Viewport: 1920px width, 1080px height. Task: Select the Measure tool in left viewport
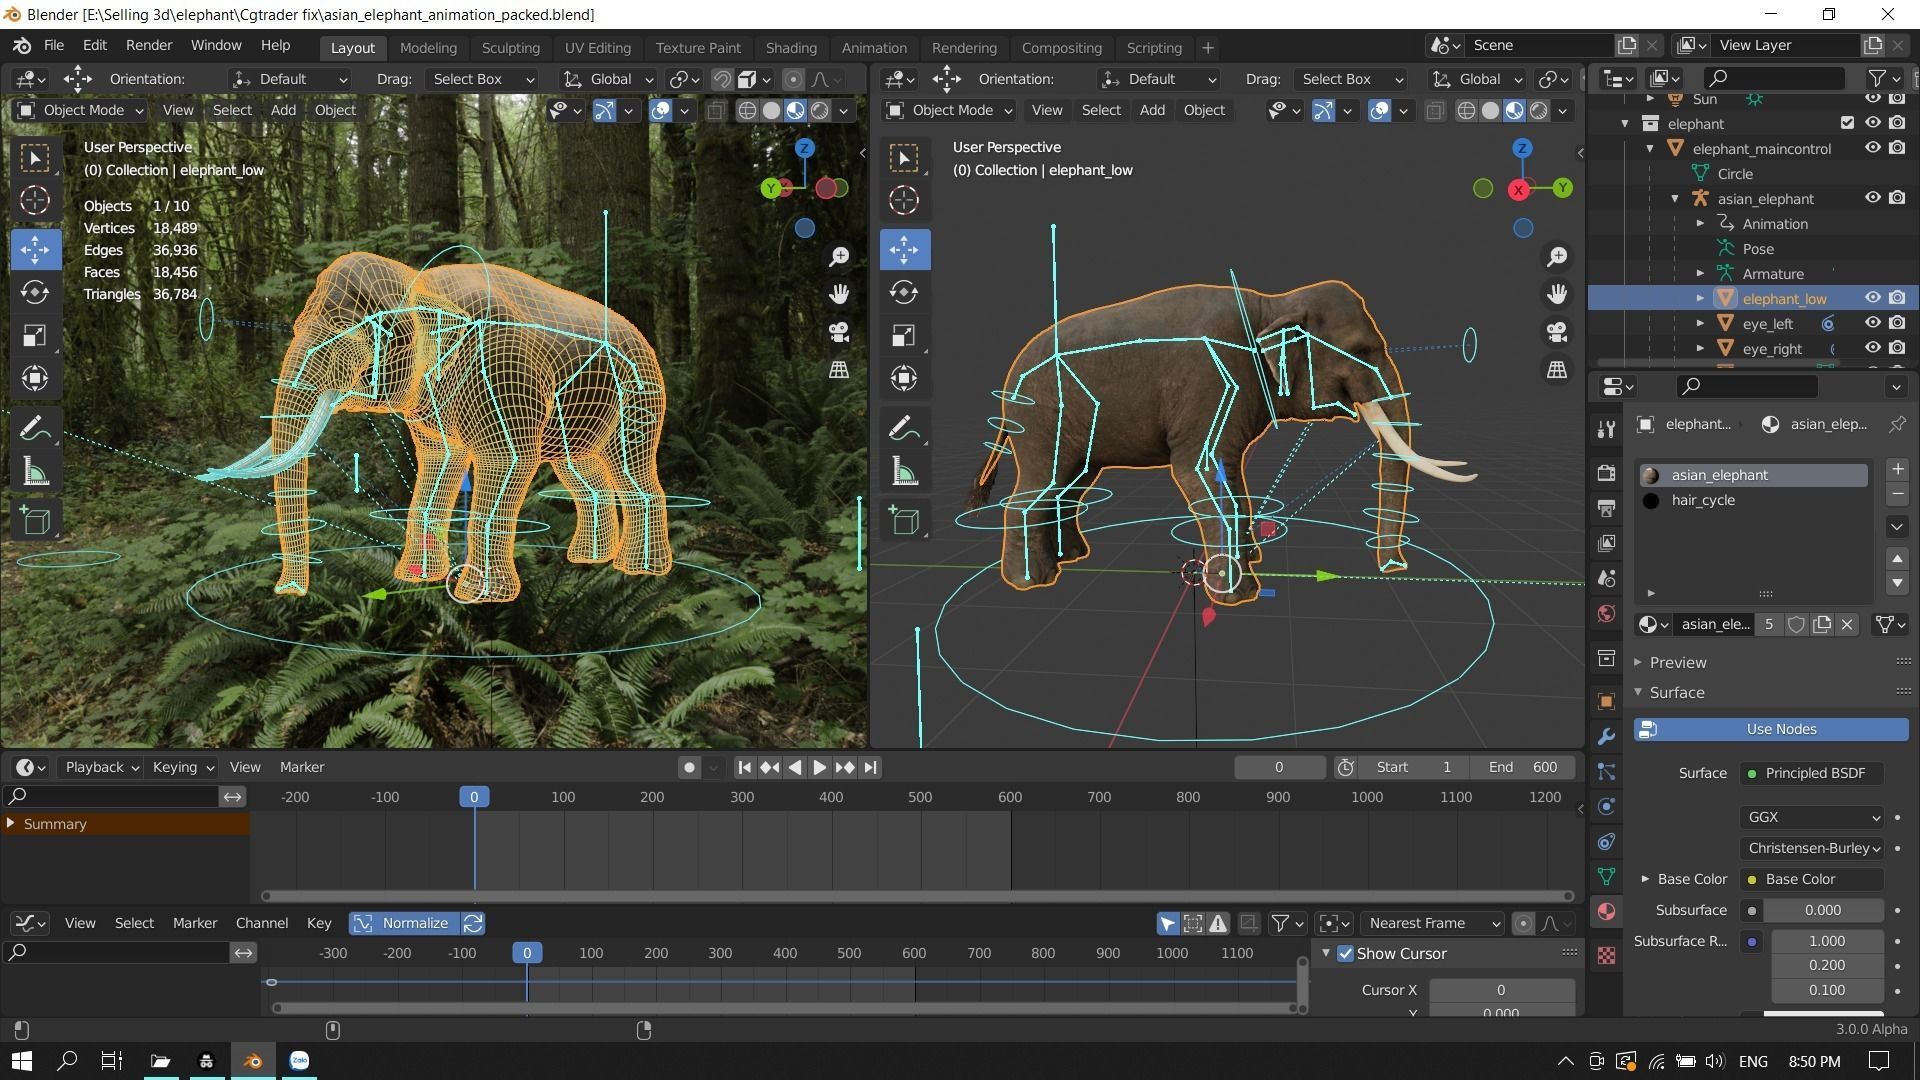(35, 471)
